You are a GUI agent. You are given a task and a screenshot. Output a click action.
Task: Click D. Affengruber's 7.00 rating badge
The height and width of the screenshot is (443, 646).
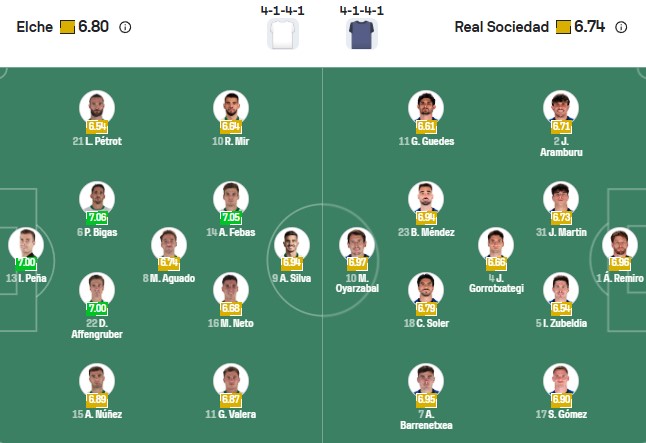point(97,309)
